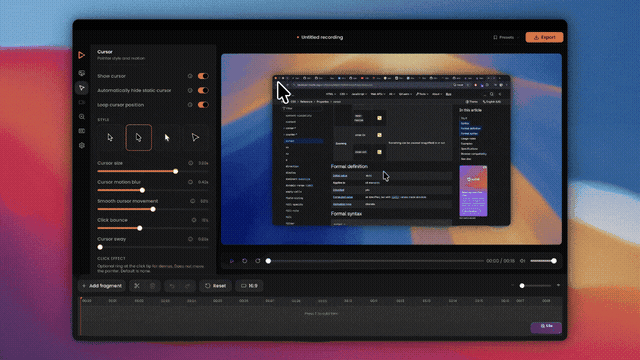Image resolution: width=640 pixels, height=360 pixels.
Task: Open the camera panel from the sidebar
Action: coord(82,102)
